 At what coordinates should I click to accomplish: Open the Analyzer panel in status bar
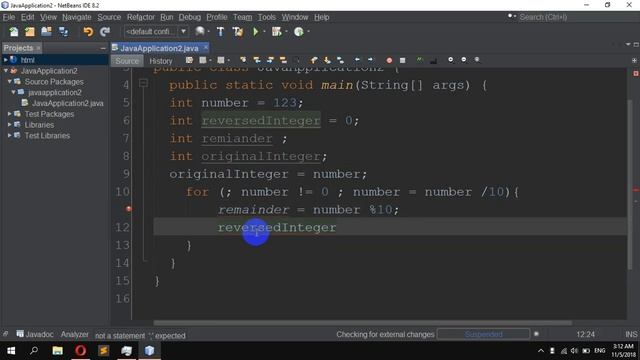(74, 334)
